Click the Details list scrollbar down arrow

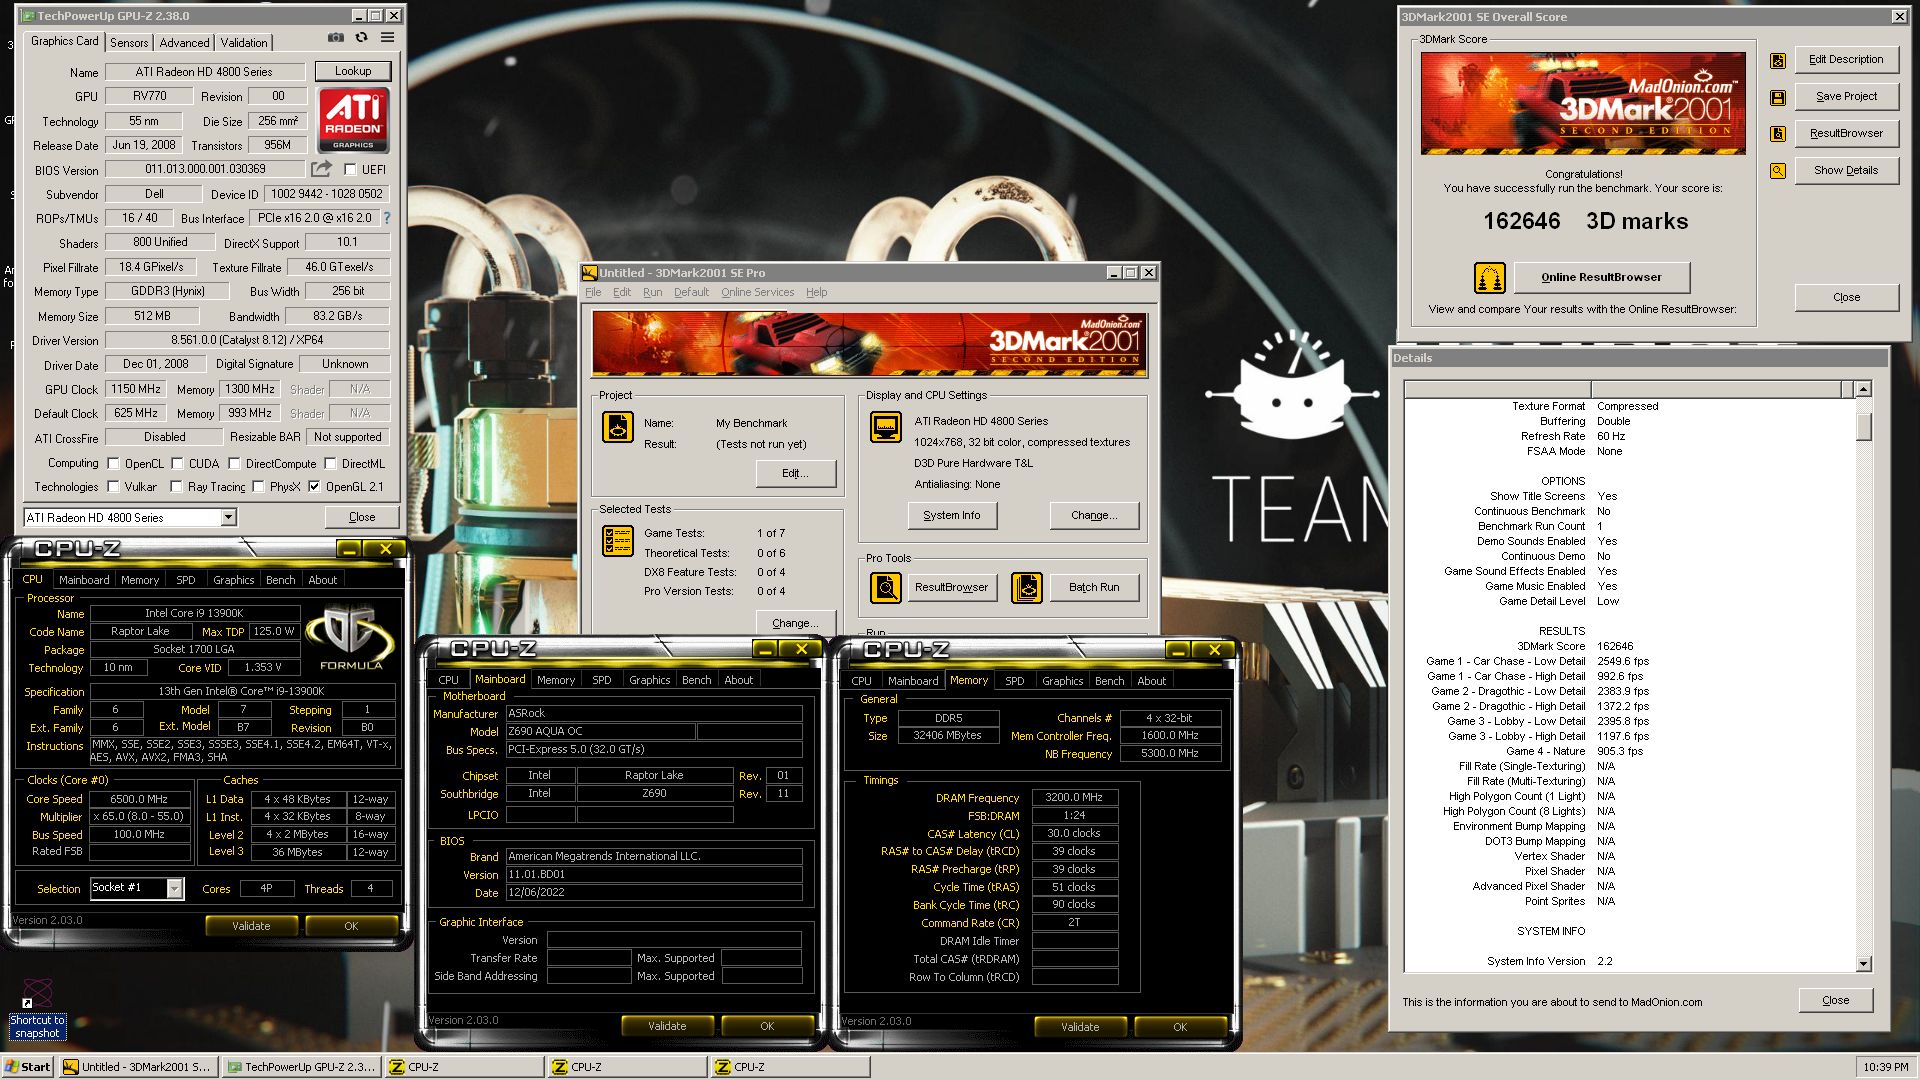click(x=1863, y=964)
